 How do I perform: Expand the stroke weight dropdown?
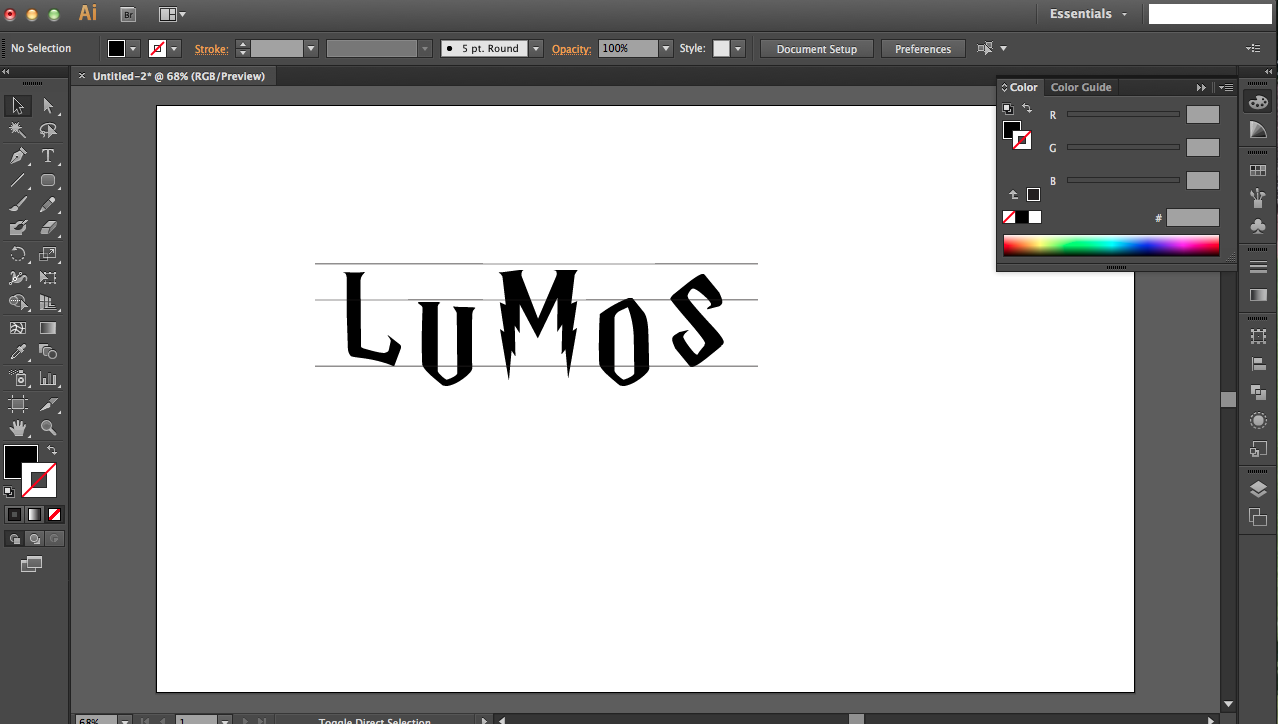pyautogui.click(x=311, y=48)
